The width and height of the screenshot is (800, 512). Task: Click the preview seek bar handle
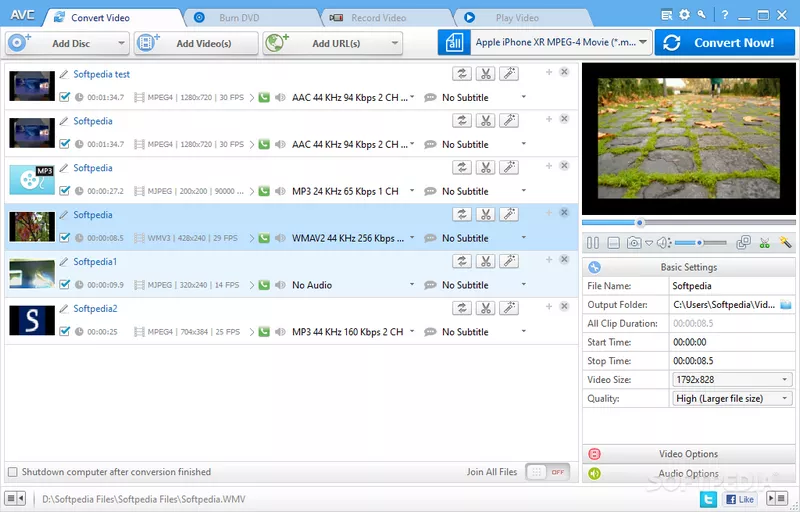[x=639, y=223]
